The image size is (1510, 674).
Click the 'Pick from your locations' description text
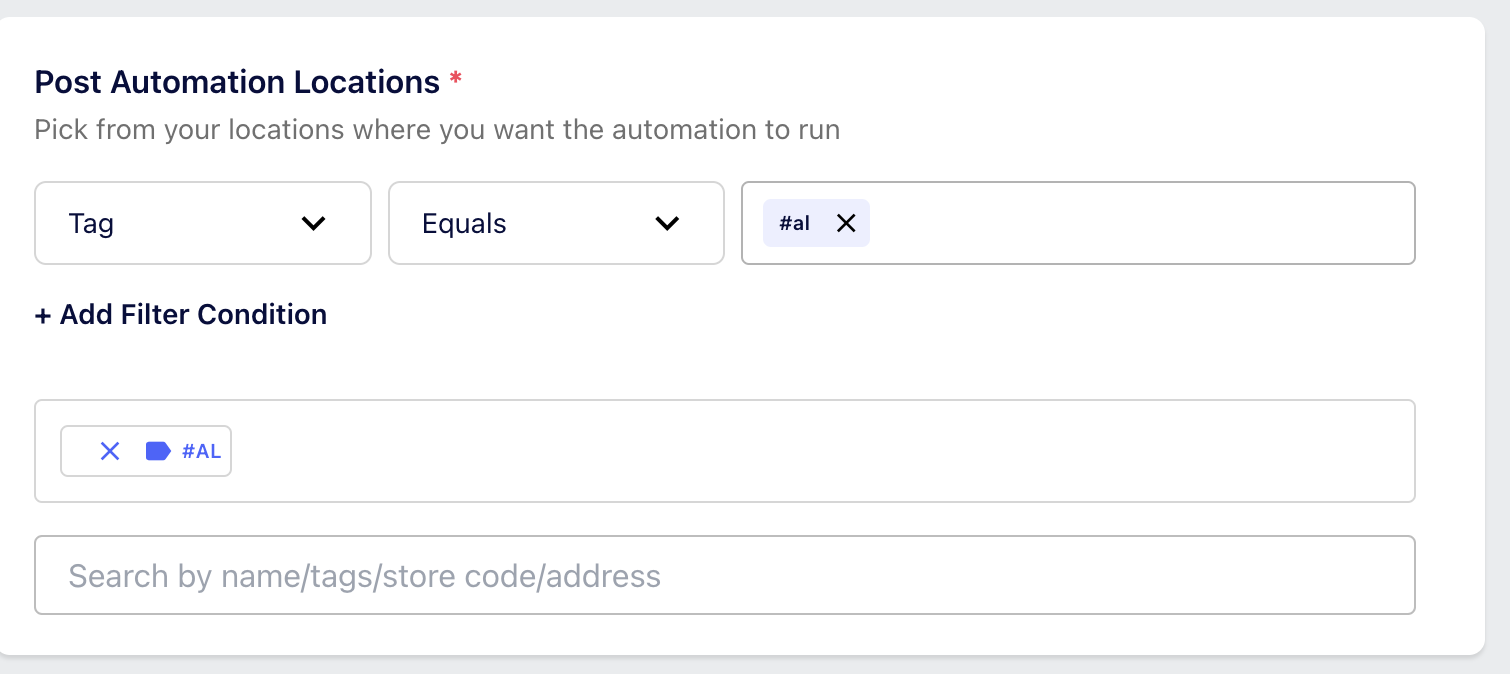click(437, 130)
